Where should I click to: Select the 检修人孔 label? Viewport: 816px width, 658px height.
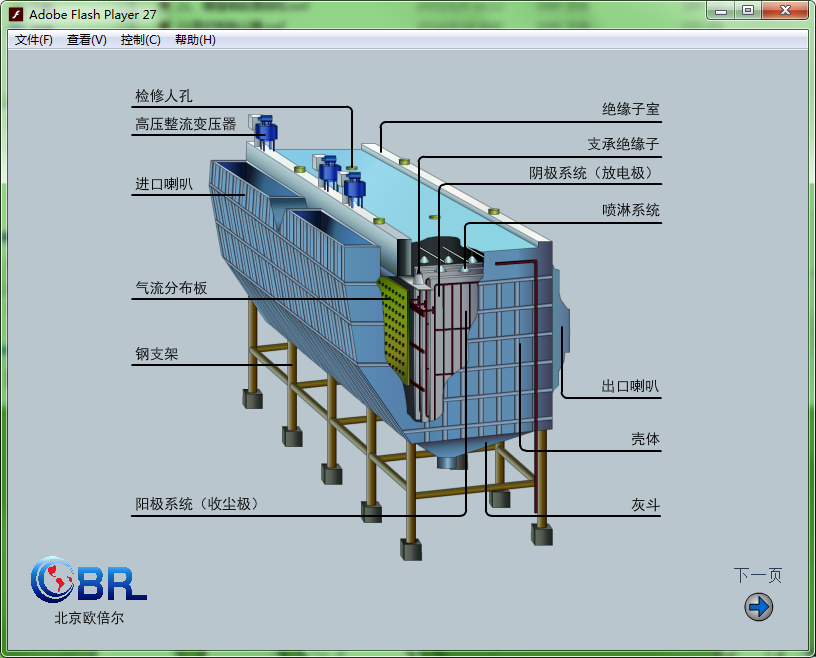164,96
